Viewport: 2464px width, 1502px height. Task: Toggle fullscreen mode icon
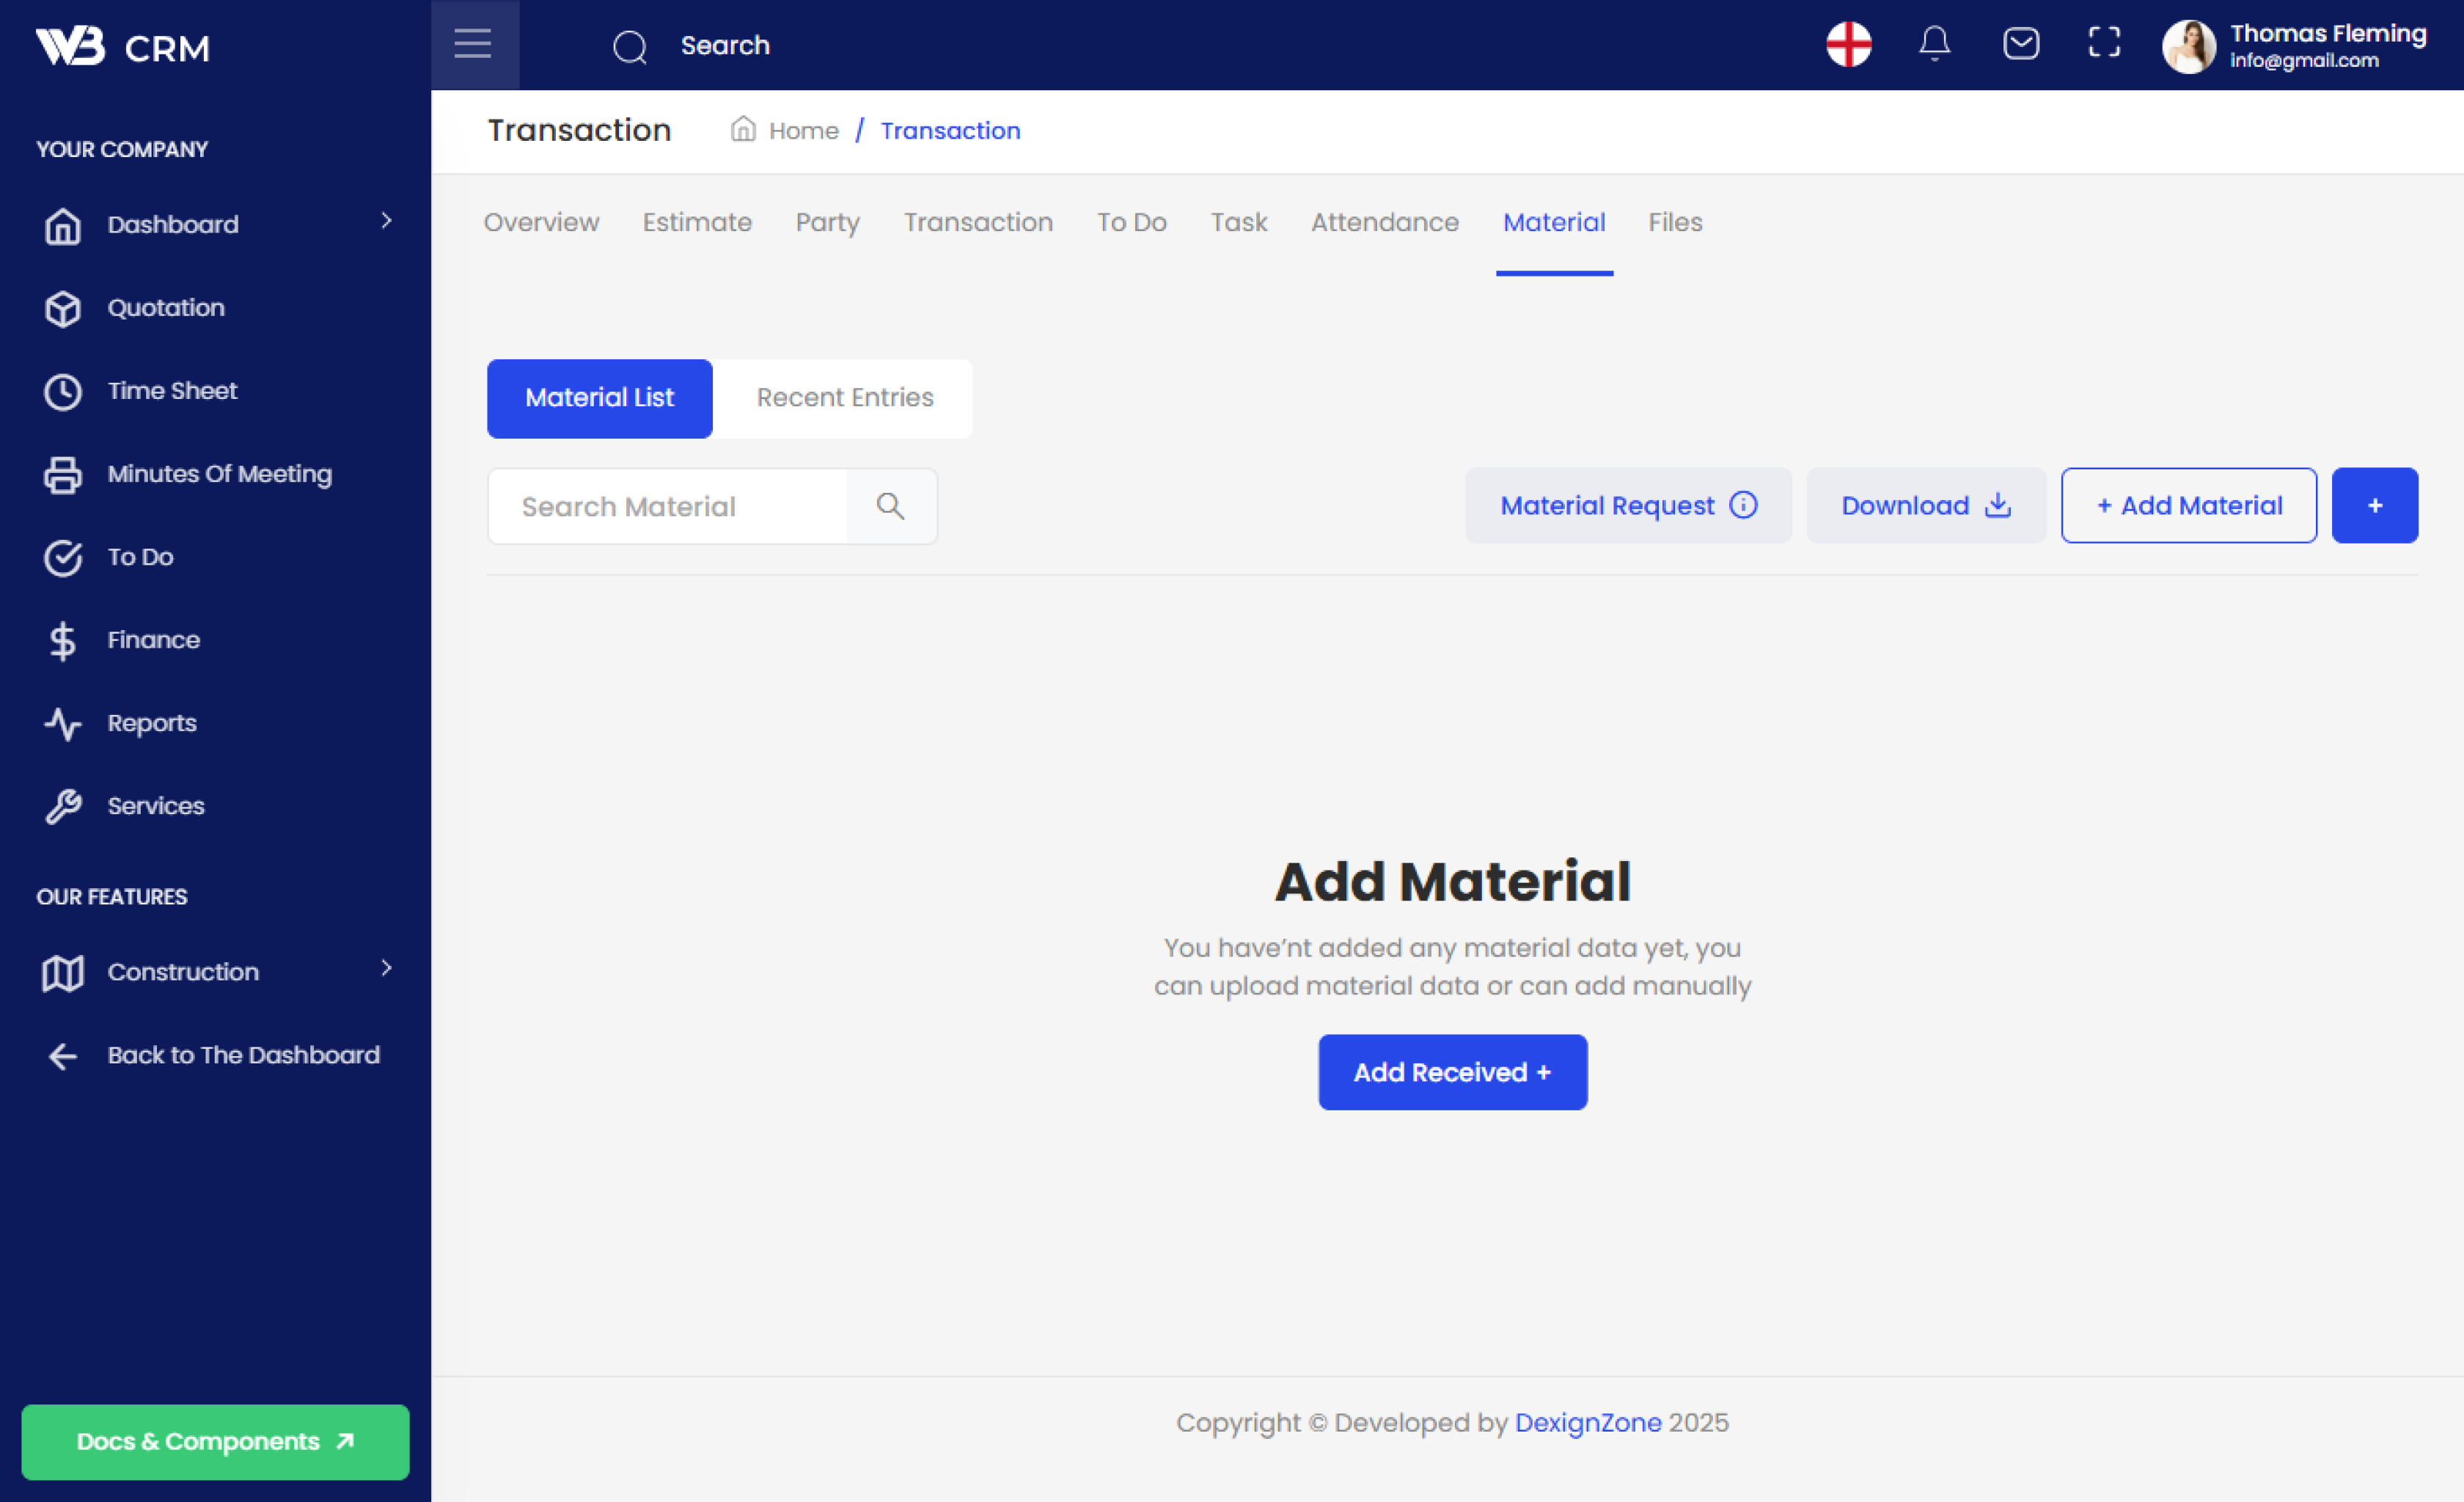2104,43
